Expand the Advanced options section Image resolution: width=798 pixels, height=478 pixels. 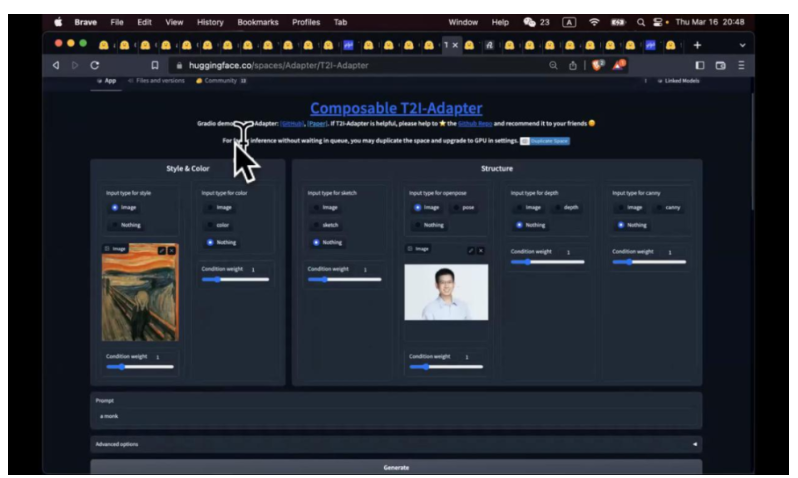396,444
